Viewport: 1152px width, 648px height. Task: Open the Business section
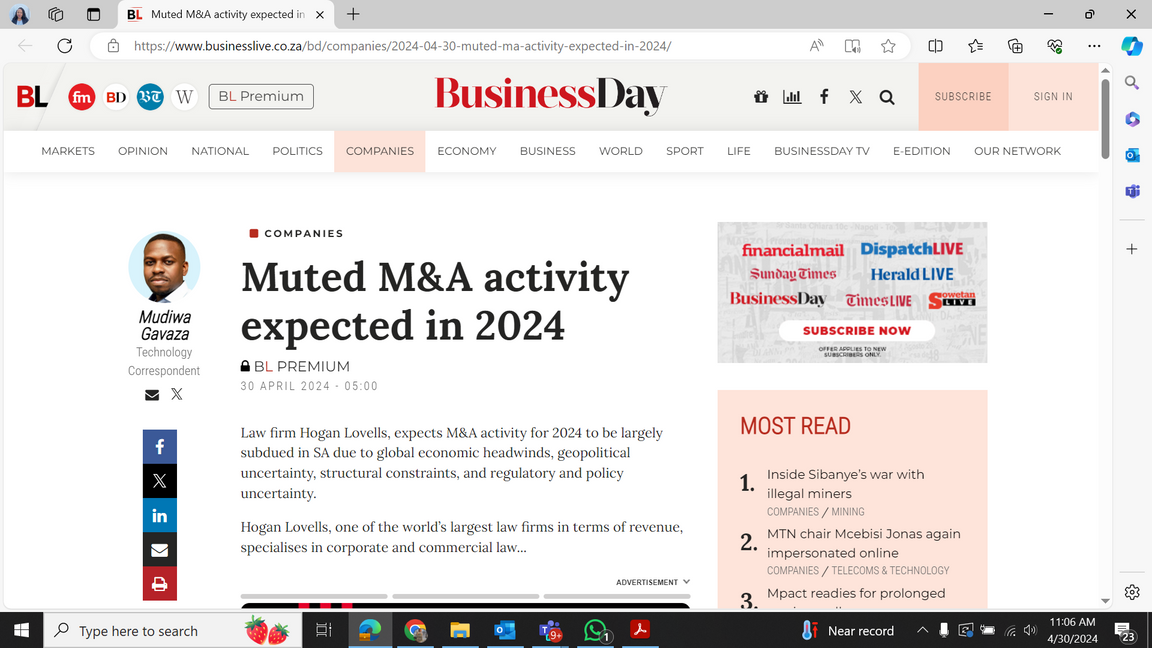pyautogui.click(x=547, y=151)
